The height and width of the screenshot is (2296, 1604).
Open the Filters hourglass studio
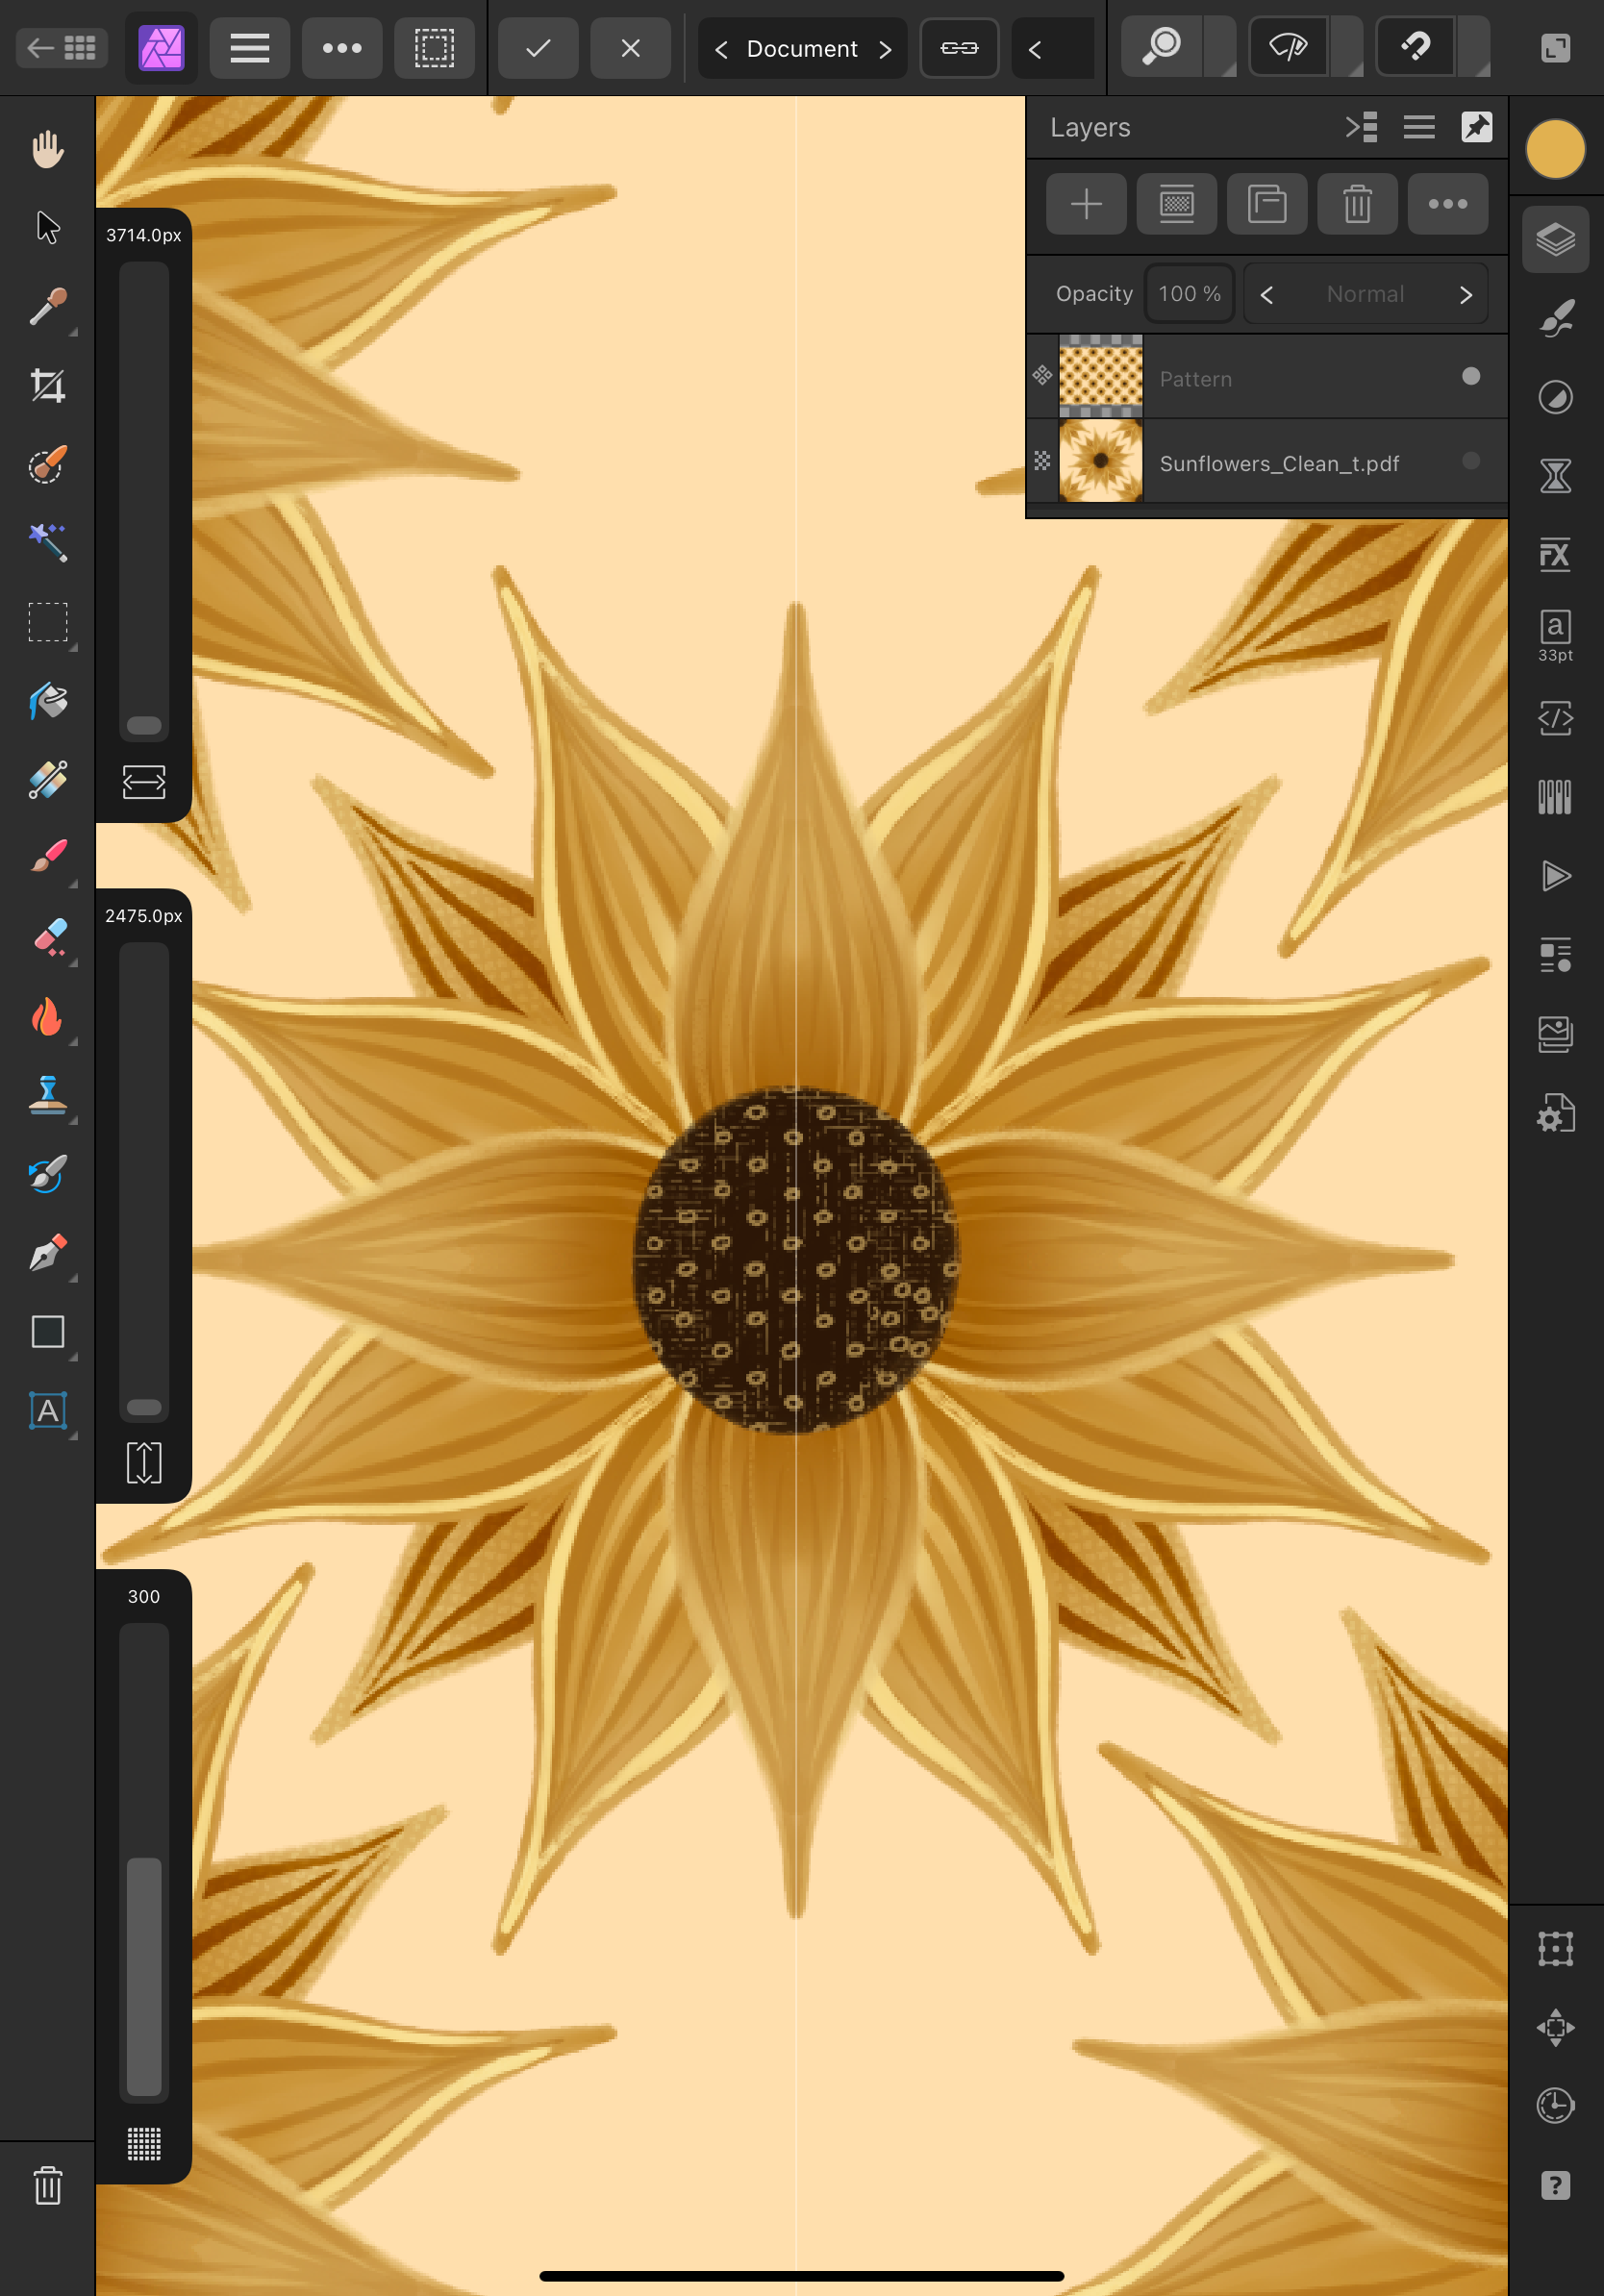pos(1555,476)
